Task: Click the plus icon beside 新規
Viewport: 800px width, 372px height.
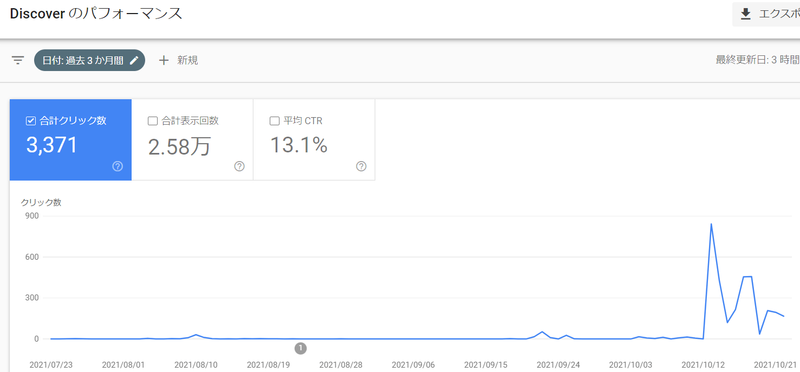Action: click(163, 60)
